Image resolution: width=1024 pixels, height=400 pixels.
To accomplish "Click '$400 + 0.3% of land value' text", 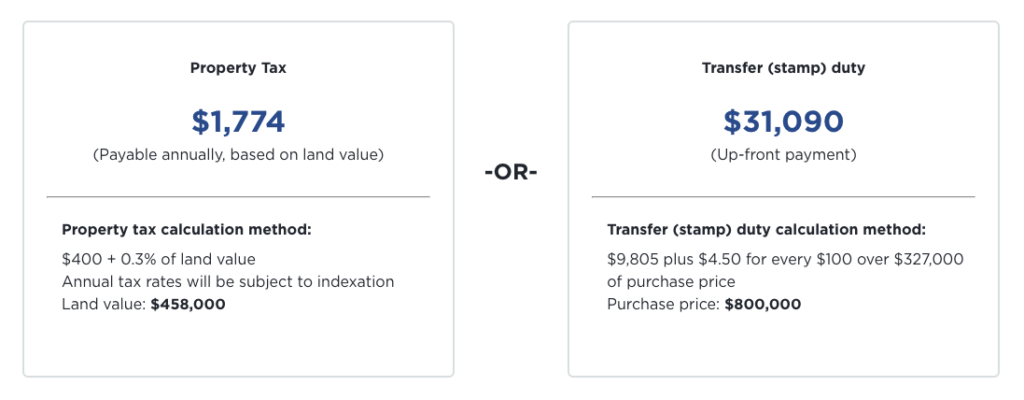I will (x=159, y=259).
